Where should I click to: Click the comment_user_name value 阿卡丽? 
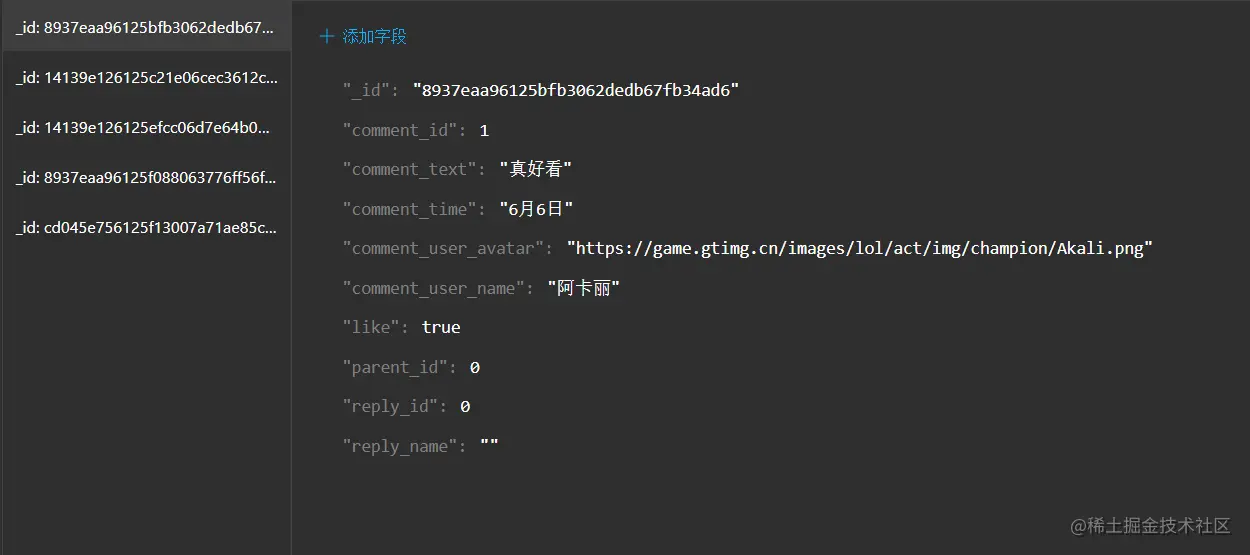click(x=584, y=288)
